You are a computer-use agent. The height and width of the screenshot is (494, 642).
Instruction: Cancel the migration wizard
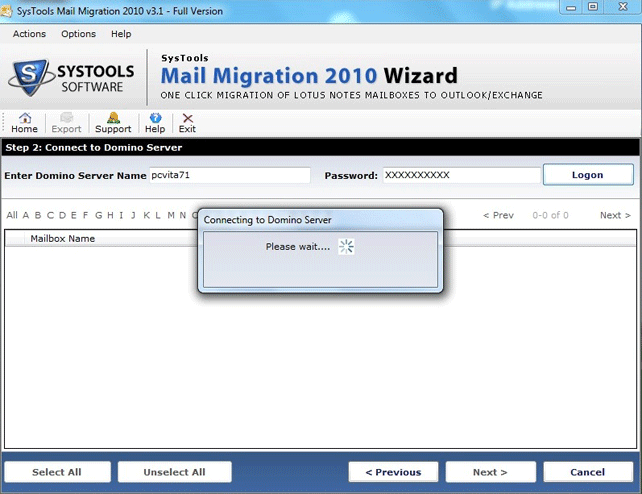pos(588,472)
